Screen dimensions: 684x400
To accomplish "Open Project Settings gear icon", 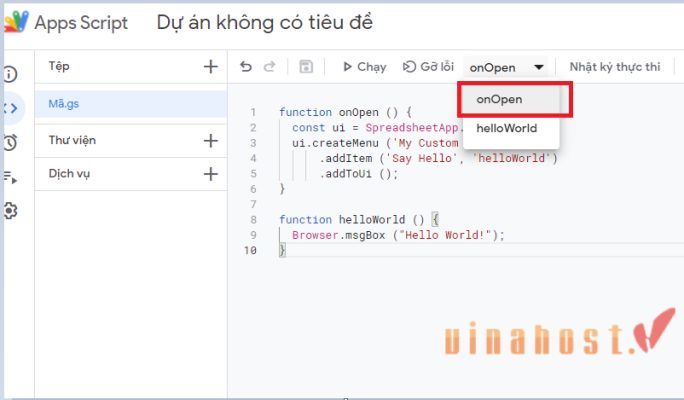I will pos(10,211).
